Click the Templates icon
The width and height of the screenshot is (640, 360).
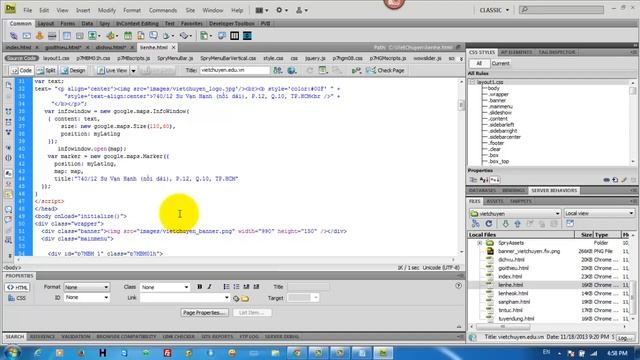coord(204,36)
